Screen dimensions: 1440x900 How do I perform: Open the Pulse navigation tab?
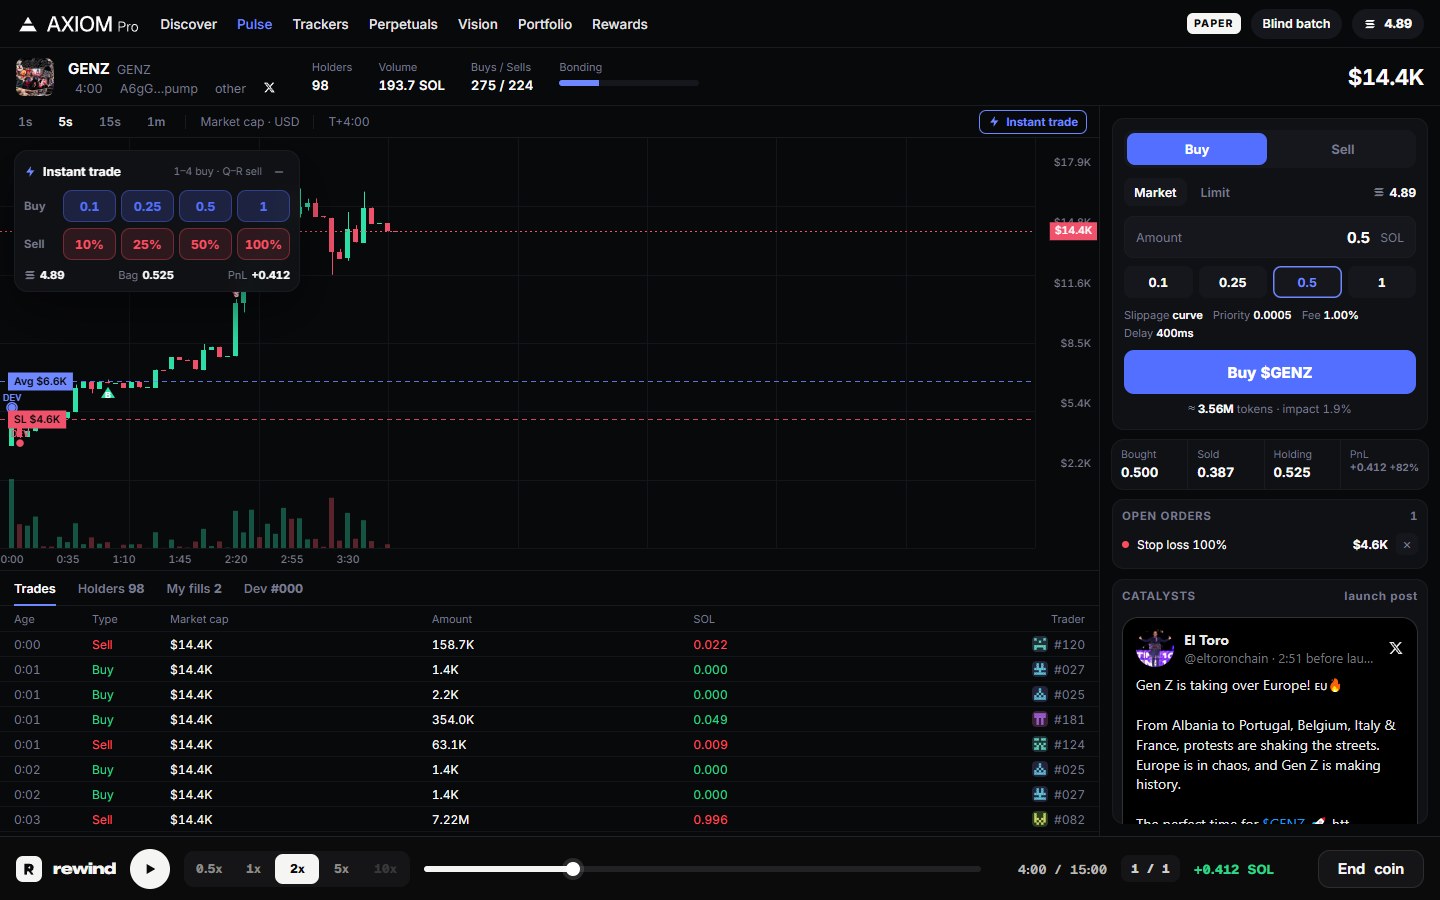tap(254, 24)
